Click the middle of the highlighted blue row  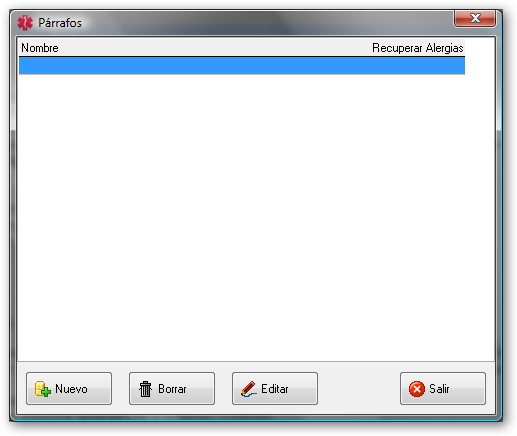tap(242, 65)
